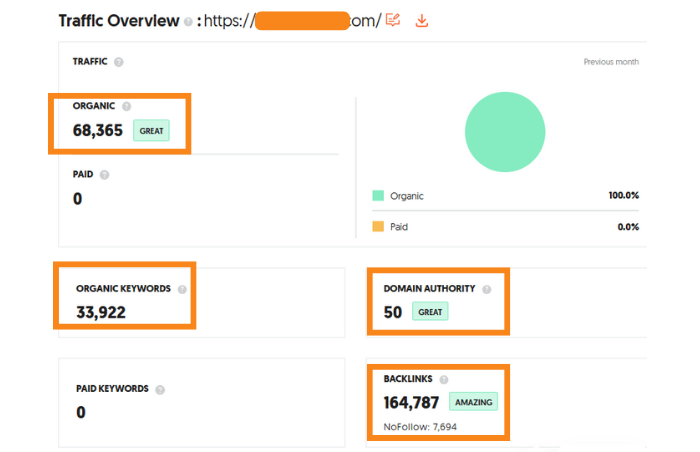Click the 164,787 backlinks number

coord(411,402)
